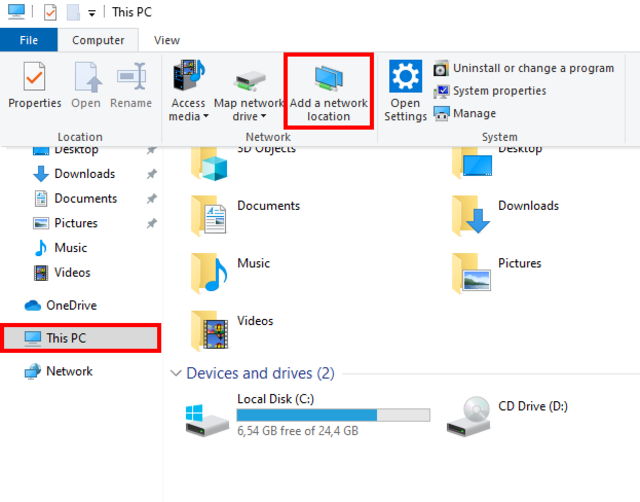Select Documents in the navigation pane
Screen dimensions: 640x502
tap(86, 198)
